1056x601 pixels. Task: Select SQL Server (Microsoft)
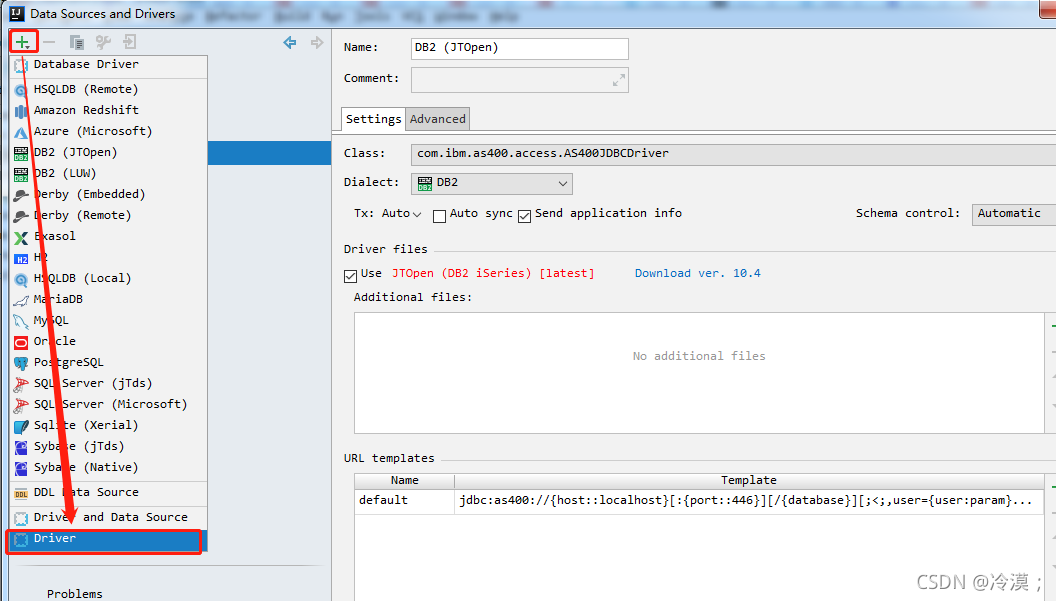pos(108,404)
